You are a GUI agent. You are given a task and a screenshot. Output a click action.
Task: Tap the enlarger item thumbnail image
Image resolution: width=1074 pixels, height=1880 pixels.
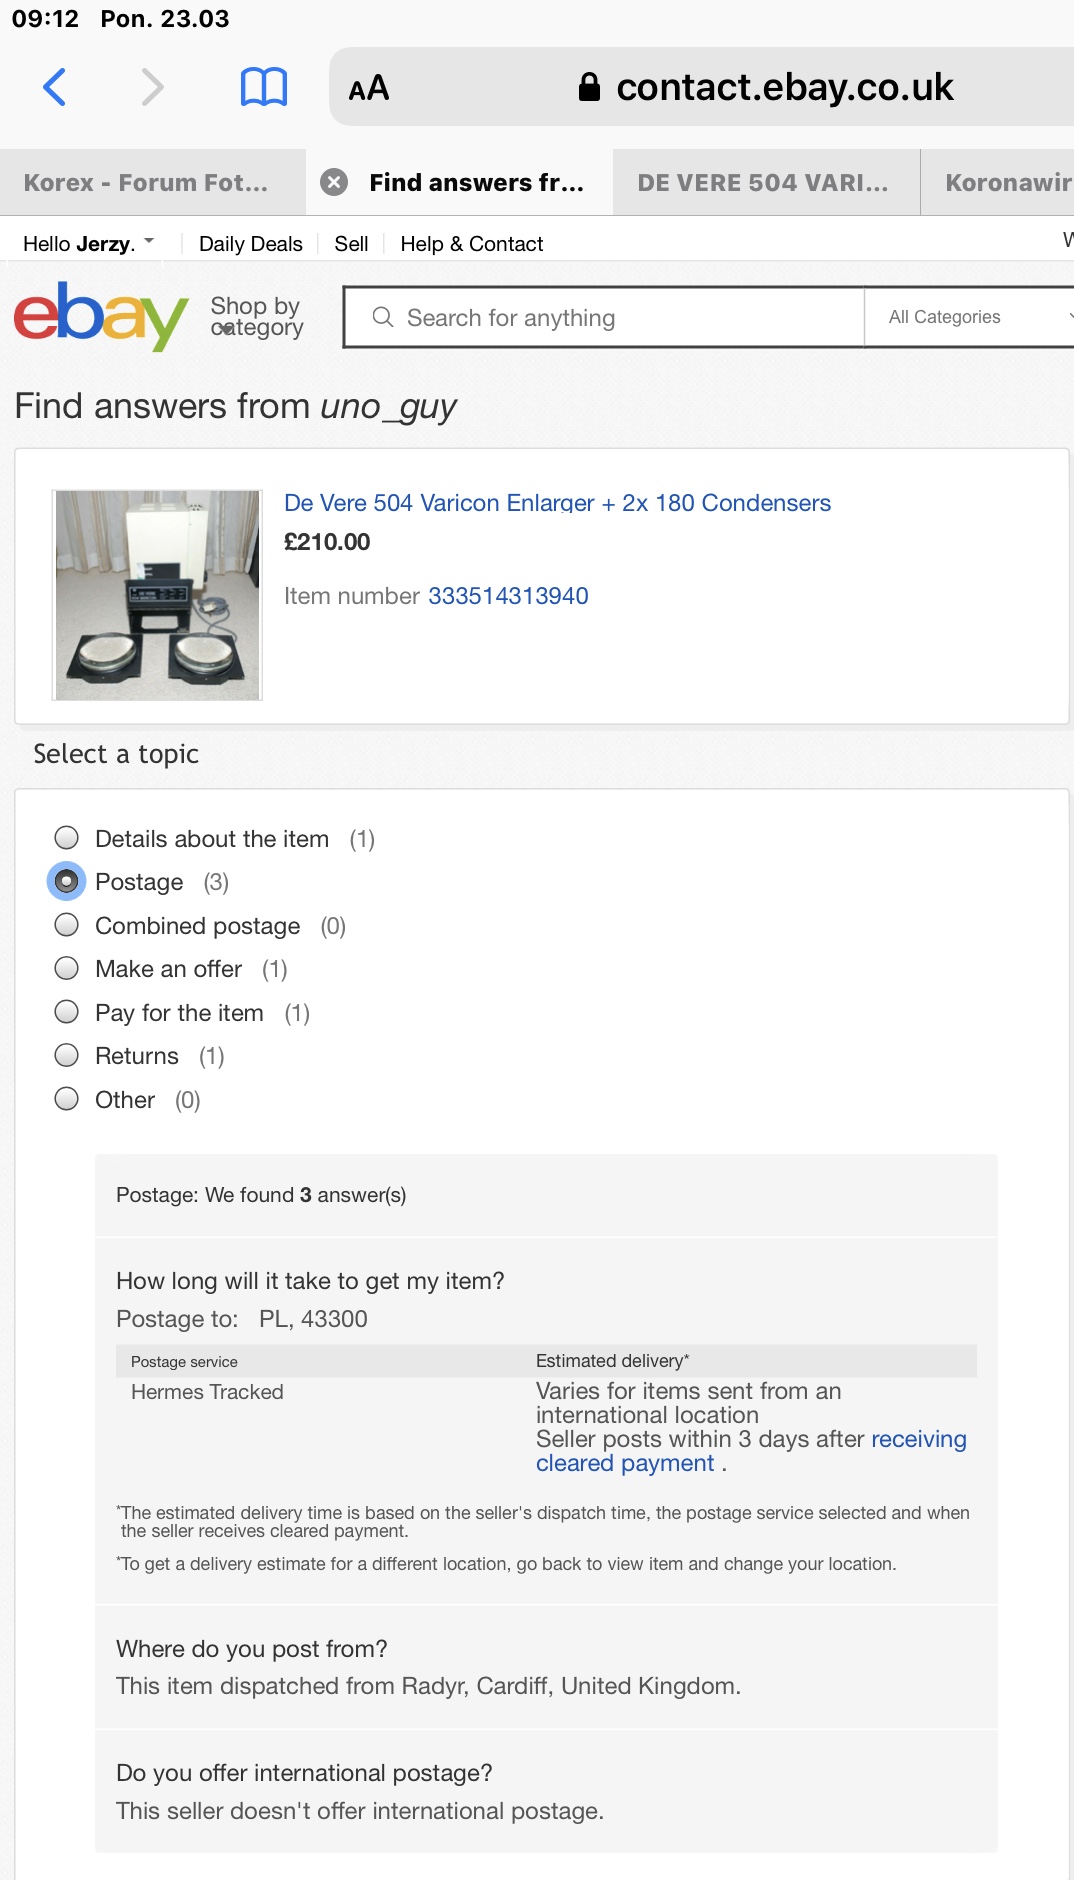pyautogui.click(x=157, y=595)
